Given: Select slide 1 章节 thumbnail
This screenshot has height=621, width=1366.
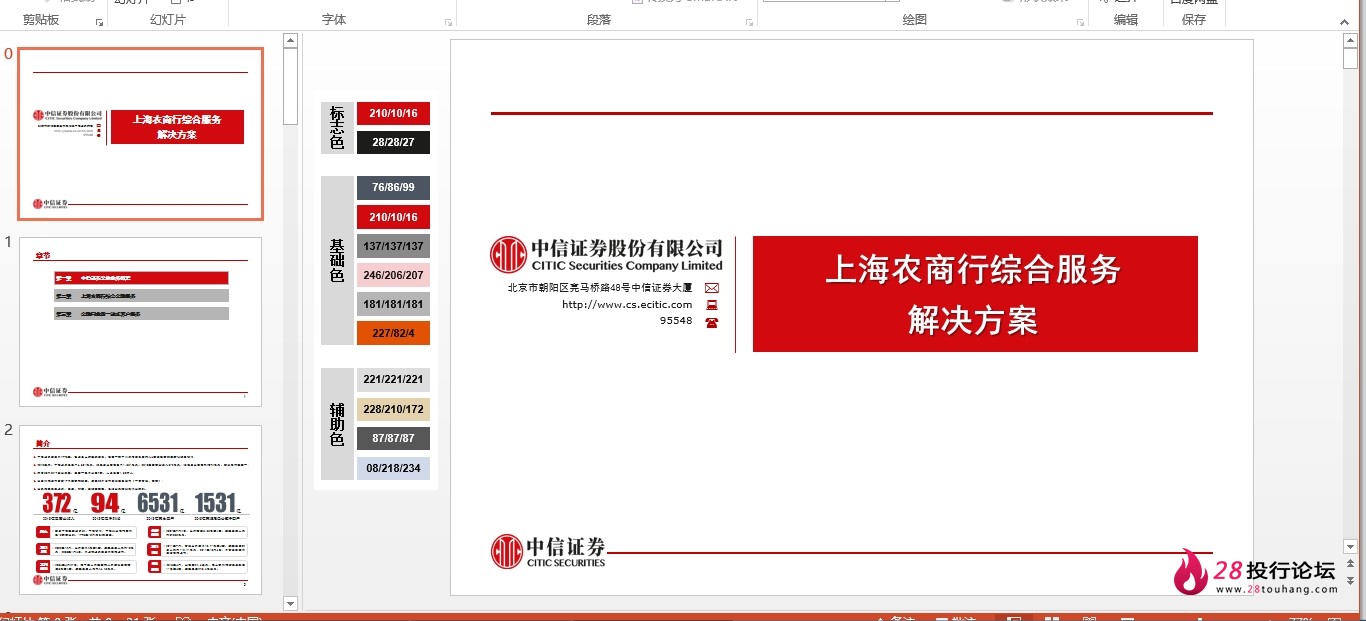Looking at the screenshot, I should click(140, 322).
